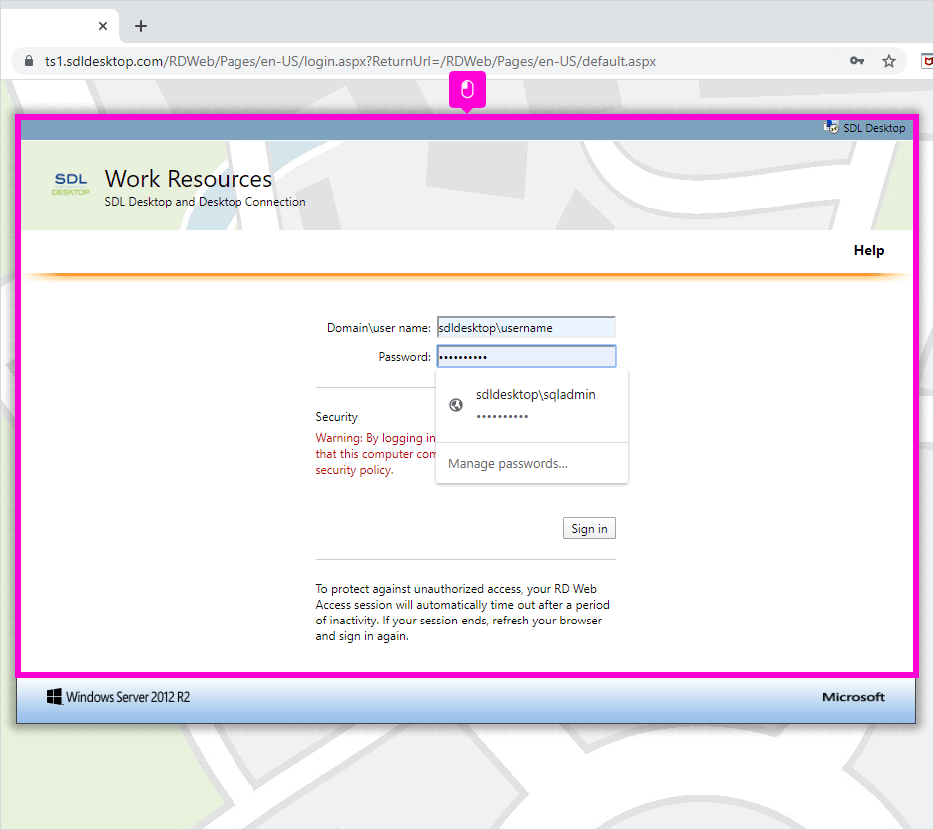The height and width of the screenshot is (830, 934).
Task: Click the session timeout notice paragraph
Action: [462, 613]
